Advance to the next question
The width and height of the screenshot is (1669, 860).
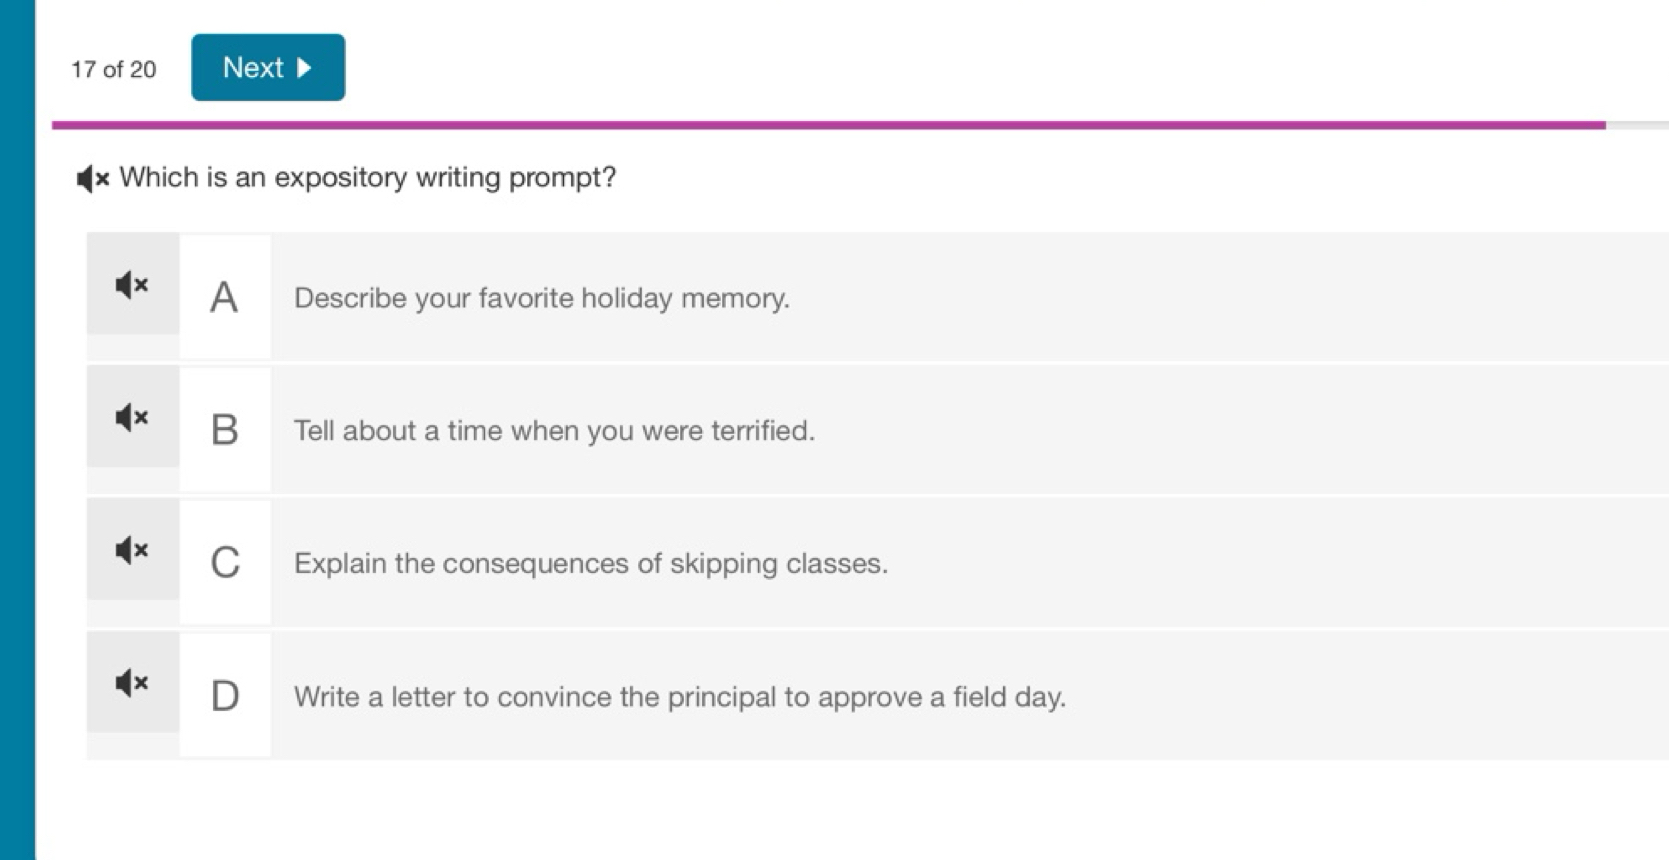coord(267,67)
